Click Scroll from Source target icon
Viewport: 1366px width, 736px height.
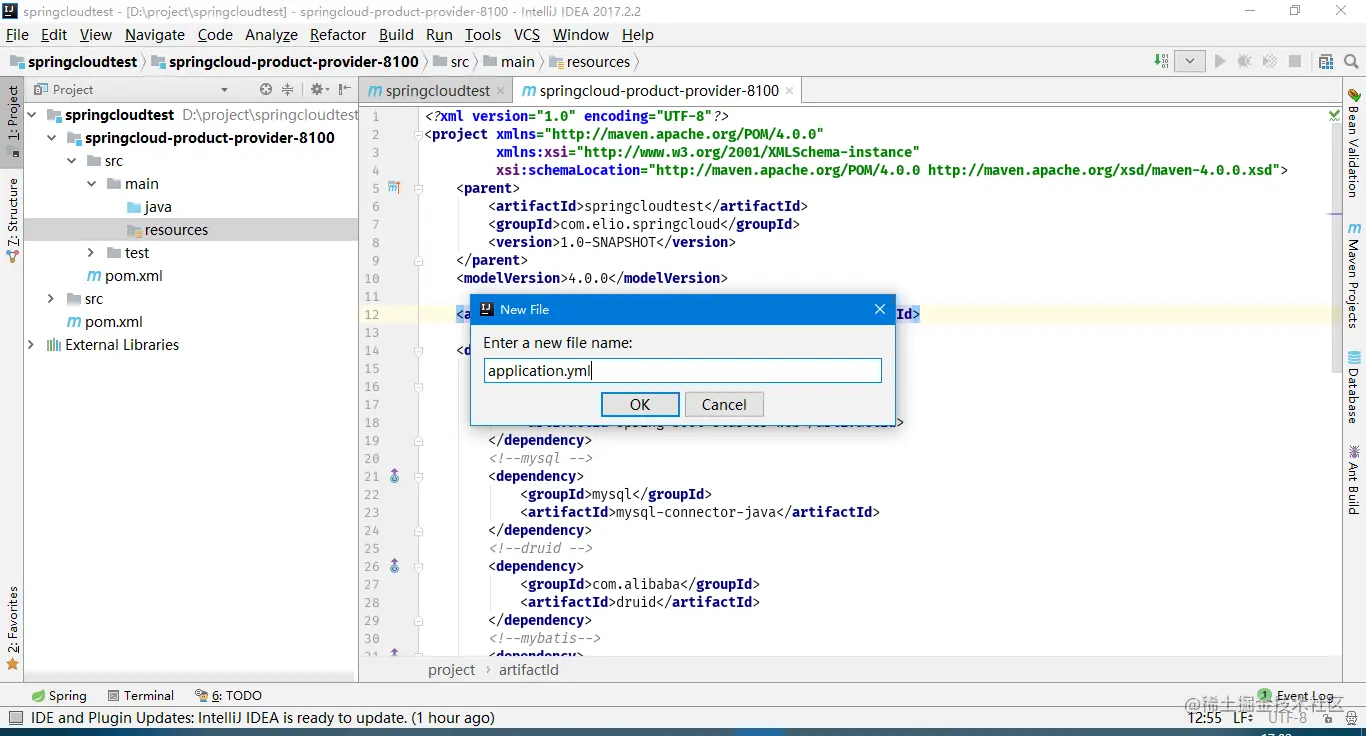click(266, 89)
